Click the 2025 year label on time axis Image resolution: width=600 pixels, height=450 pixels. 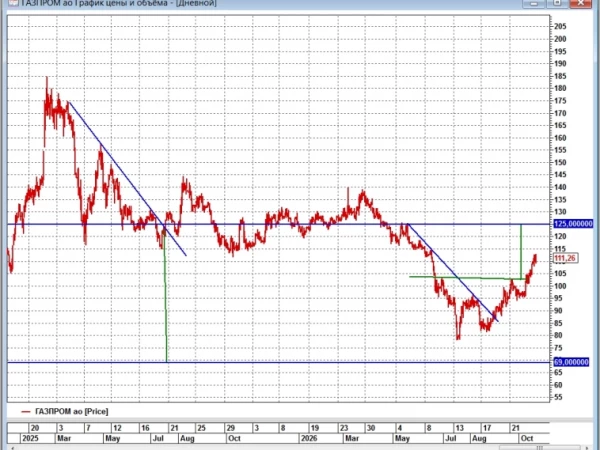tap(30, 439)
